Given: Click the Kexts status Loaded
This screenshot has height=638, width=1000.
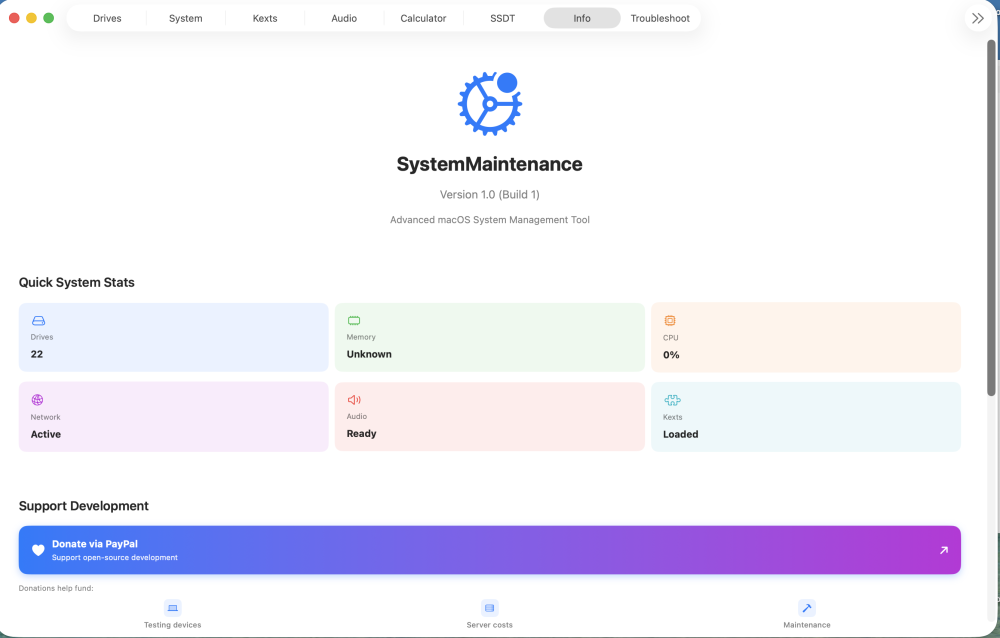Looking at the screenshot, I should tap(680, 434).
